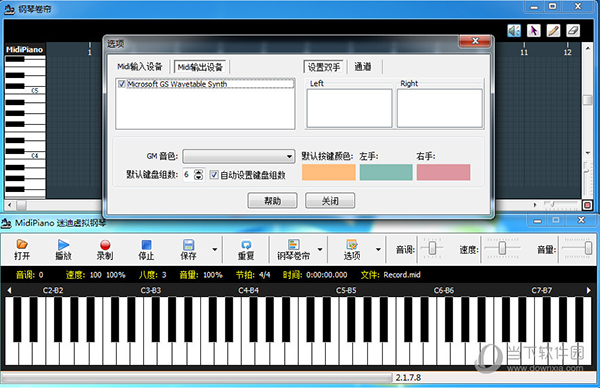Click the MidiPiano app icon in title bar
600x388 pixels.
[x=6, y=223]
